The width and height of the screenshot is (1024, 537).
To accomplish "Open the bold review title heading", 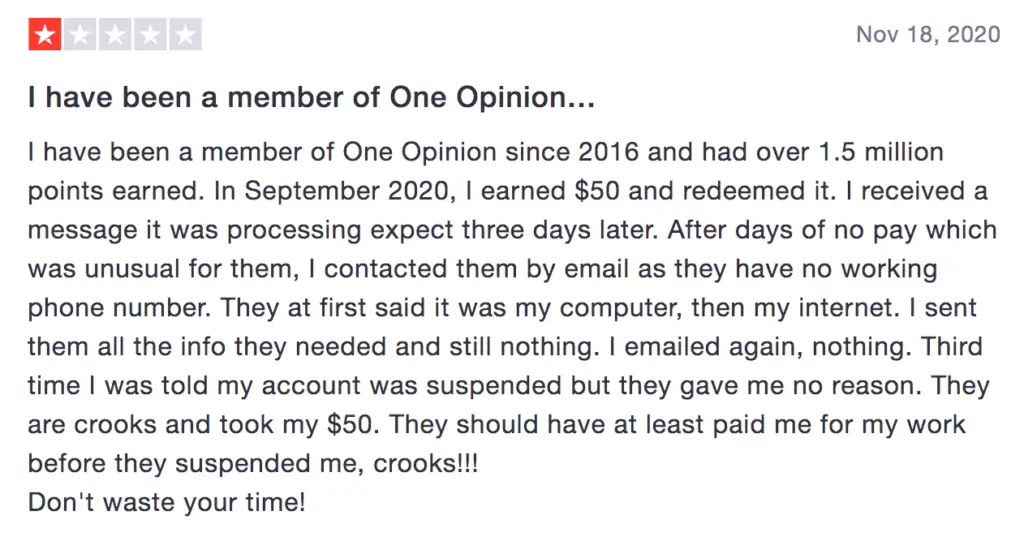I will (312, 98).
